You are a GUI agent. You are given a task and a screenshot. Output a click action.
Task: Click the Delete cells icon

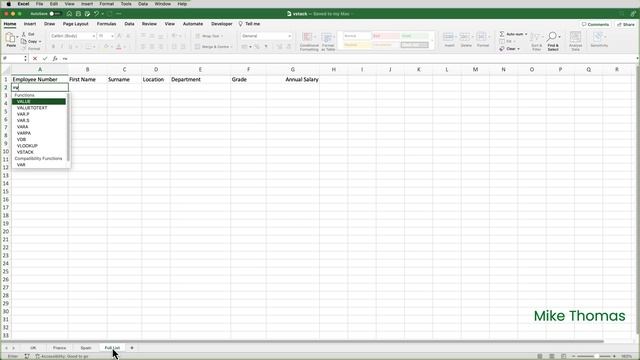click(466, 40)
